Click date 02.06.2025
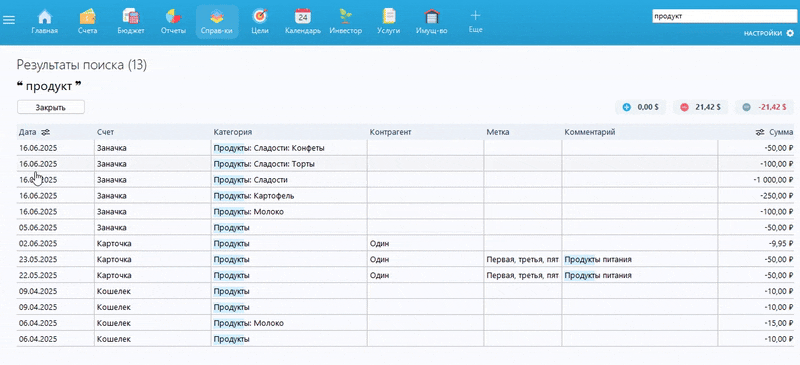The height and width of the screenshot is (365, 800). coord(38,243)
